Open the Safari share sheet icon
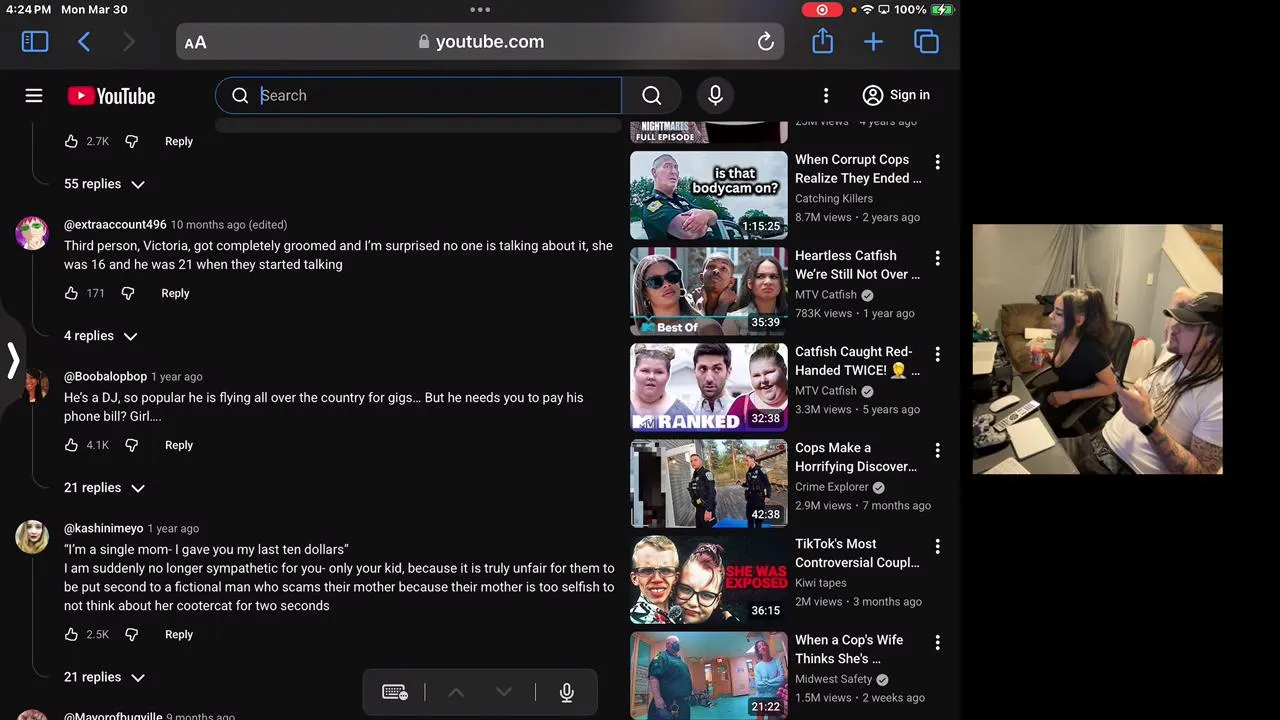 coord(822,41)
